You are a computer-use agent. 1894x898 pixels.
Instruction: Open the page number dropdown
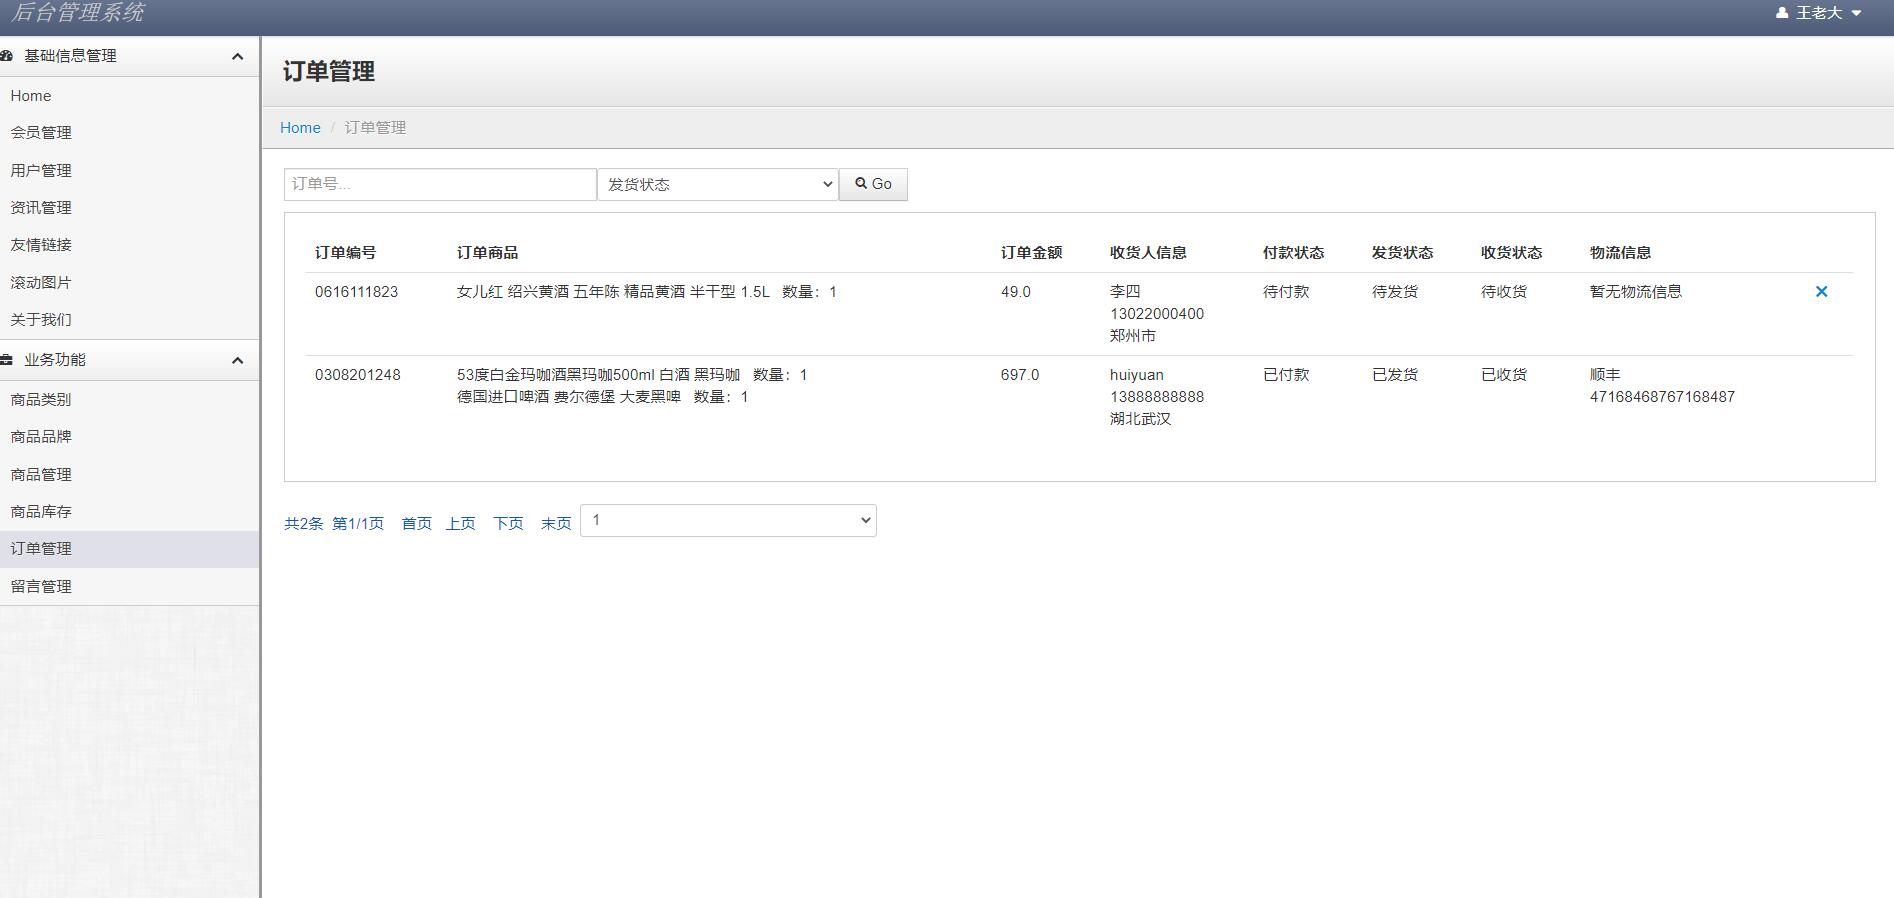coord(728,521)
